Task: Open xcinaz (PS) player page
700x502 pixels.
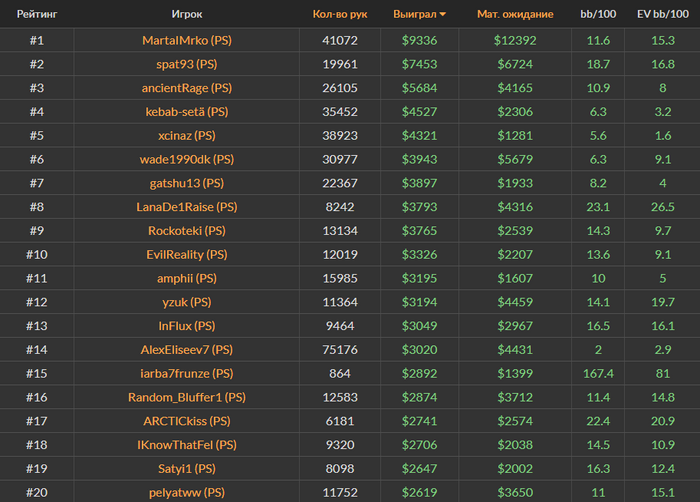Action: click(186, 135)
